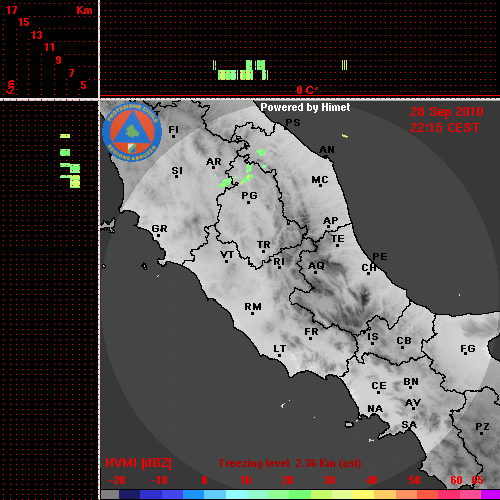Click the echo blocks in the left cross-section
Screen dimensions: 500x500
pos(70,161)
